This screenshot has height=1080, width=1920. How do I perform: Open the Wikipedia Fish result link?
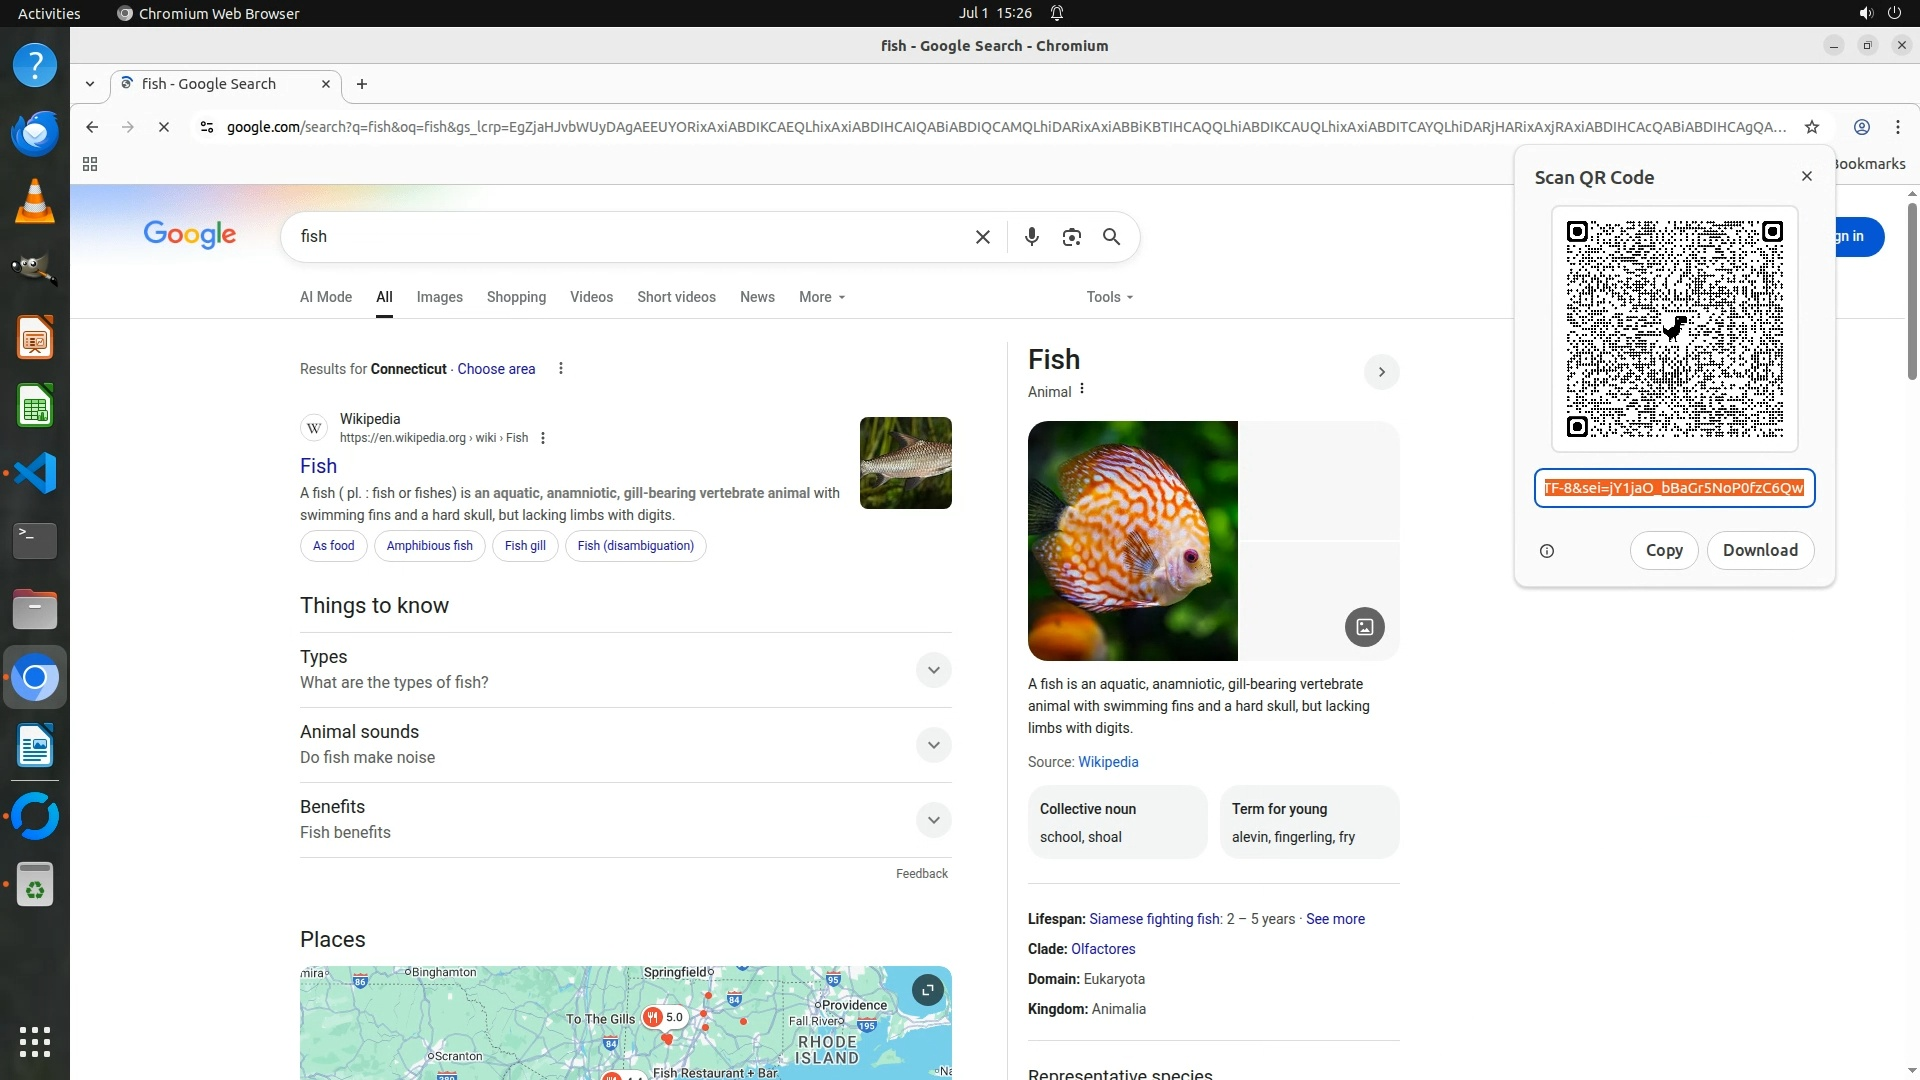[318, 466]
